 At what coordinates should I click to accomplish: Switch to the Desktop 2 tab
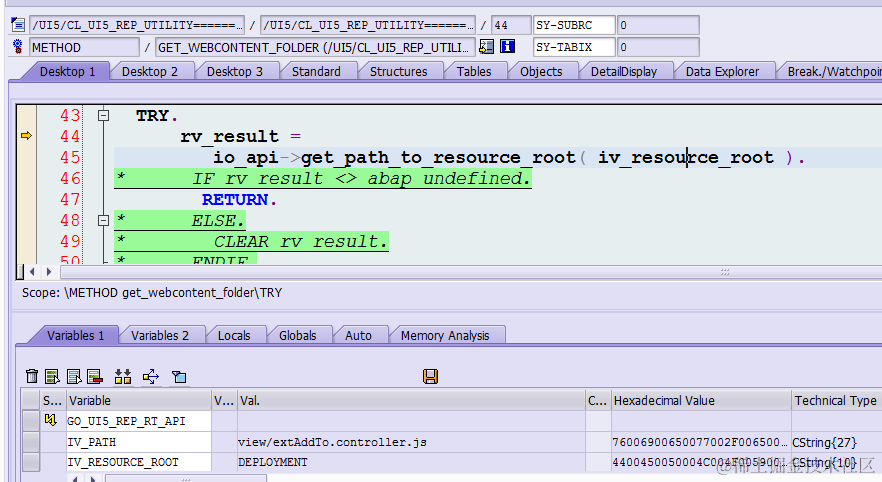coord(150,71)
